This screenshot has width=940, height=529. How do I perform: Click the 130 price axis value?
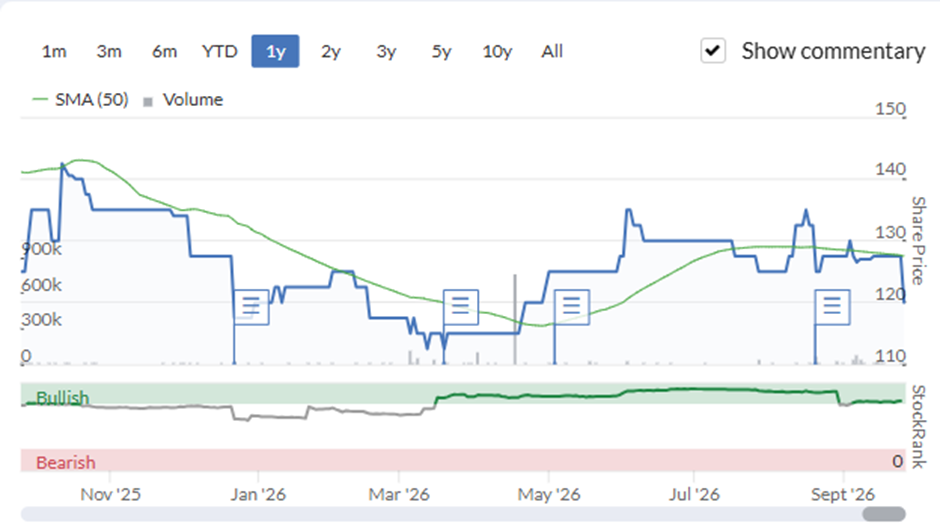click(x=890, y=232)
